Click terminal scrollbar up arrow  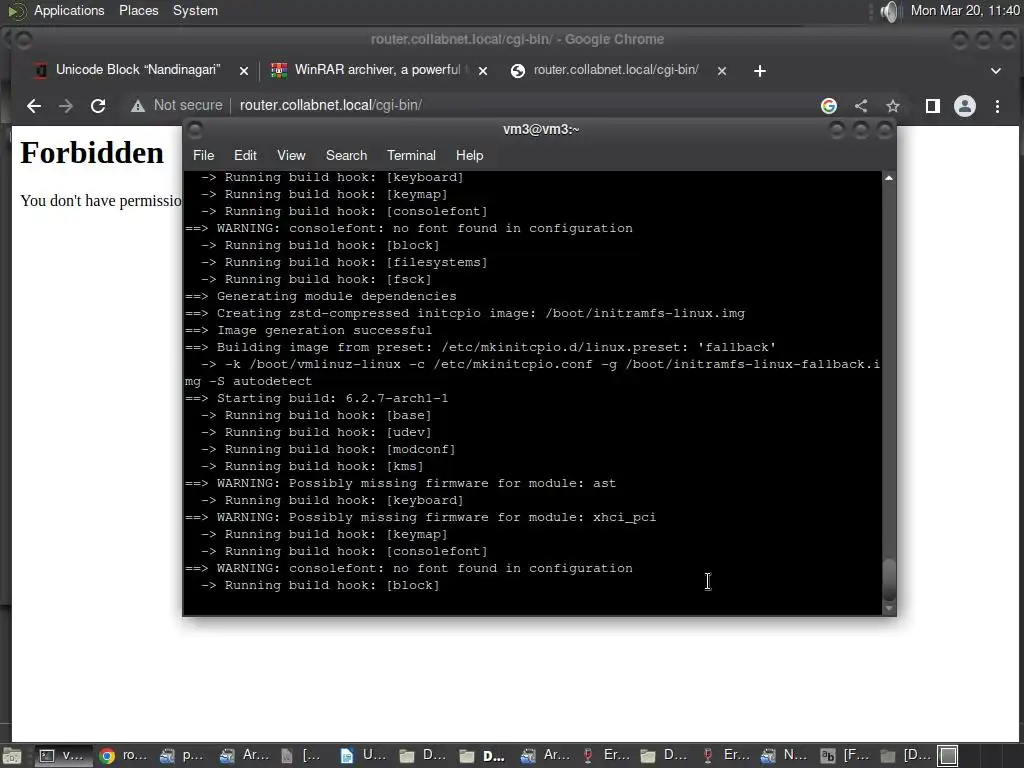[x=889, y=178]
